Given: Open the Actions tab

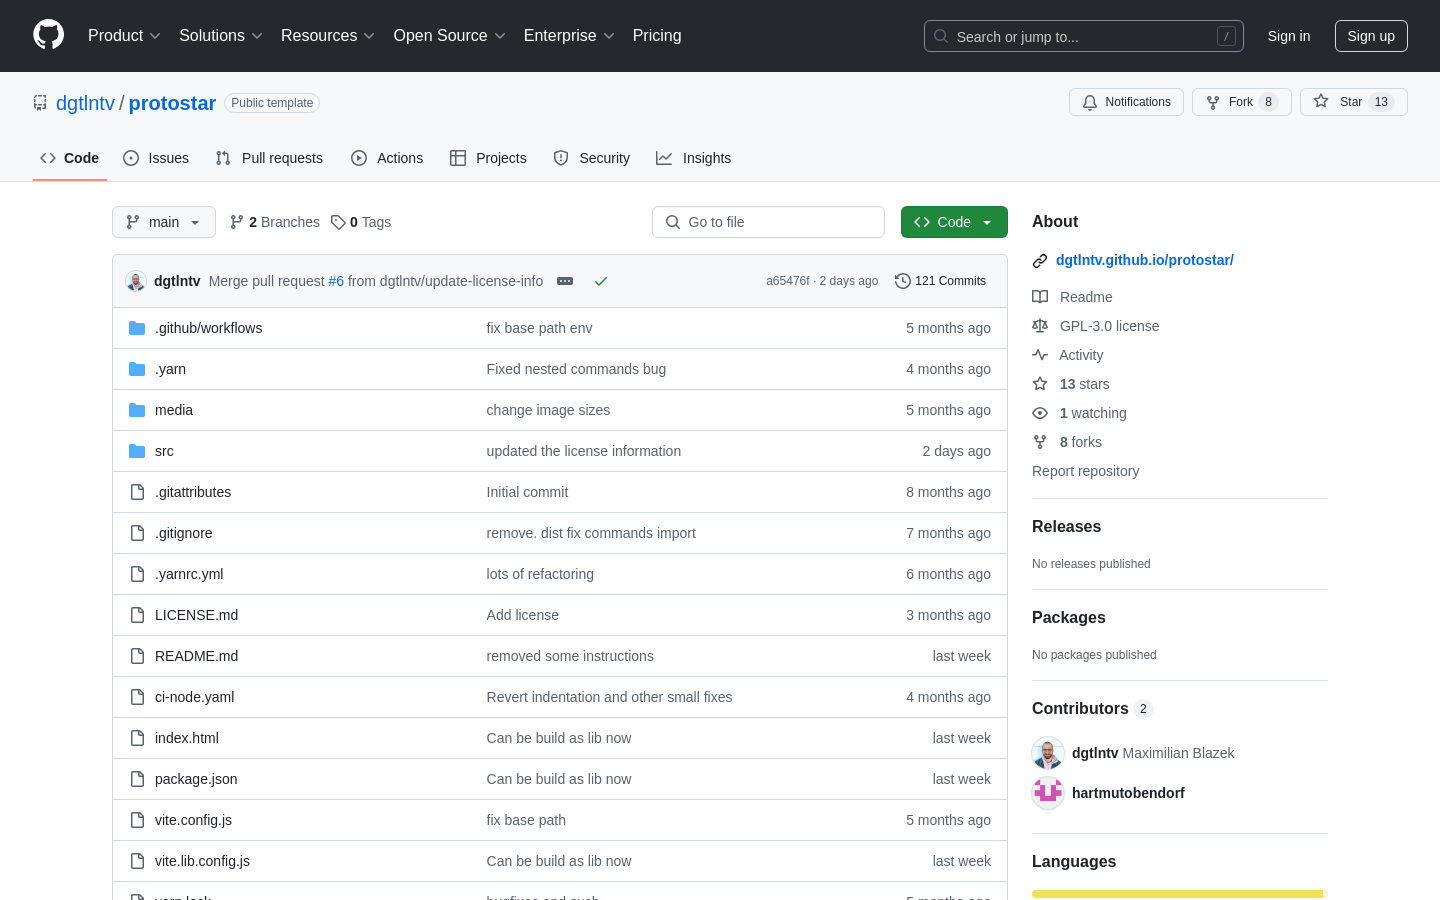Looking at the screenshot, I should point(387,158).
